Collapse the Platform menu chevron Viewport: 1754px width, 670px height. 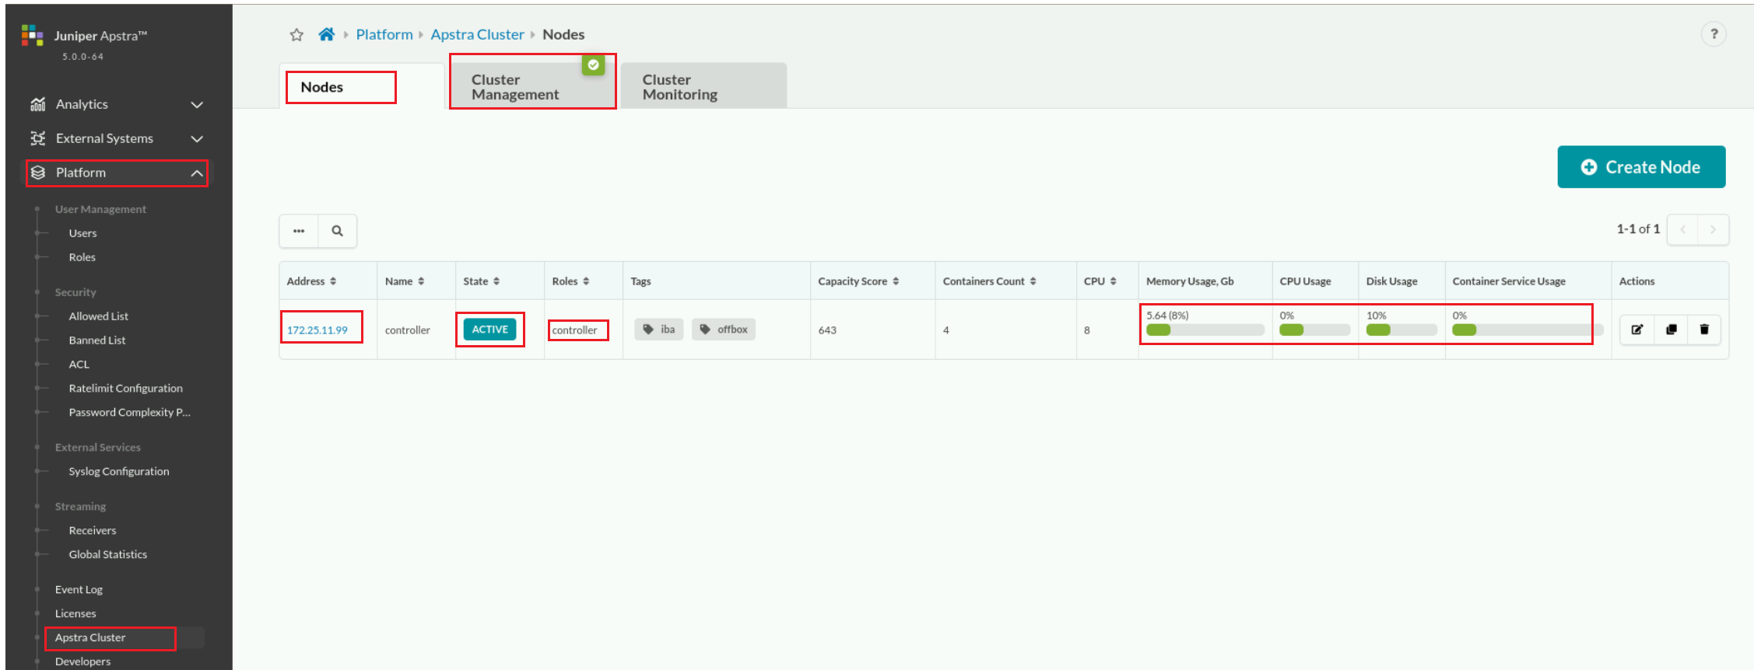click(x=197, y=173)
